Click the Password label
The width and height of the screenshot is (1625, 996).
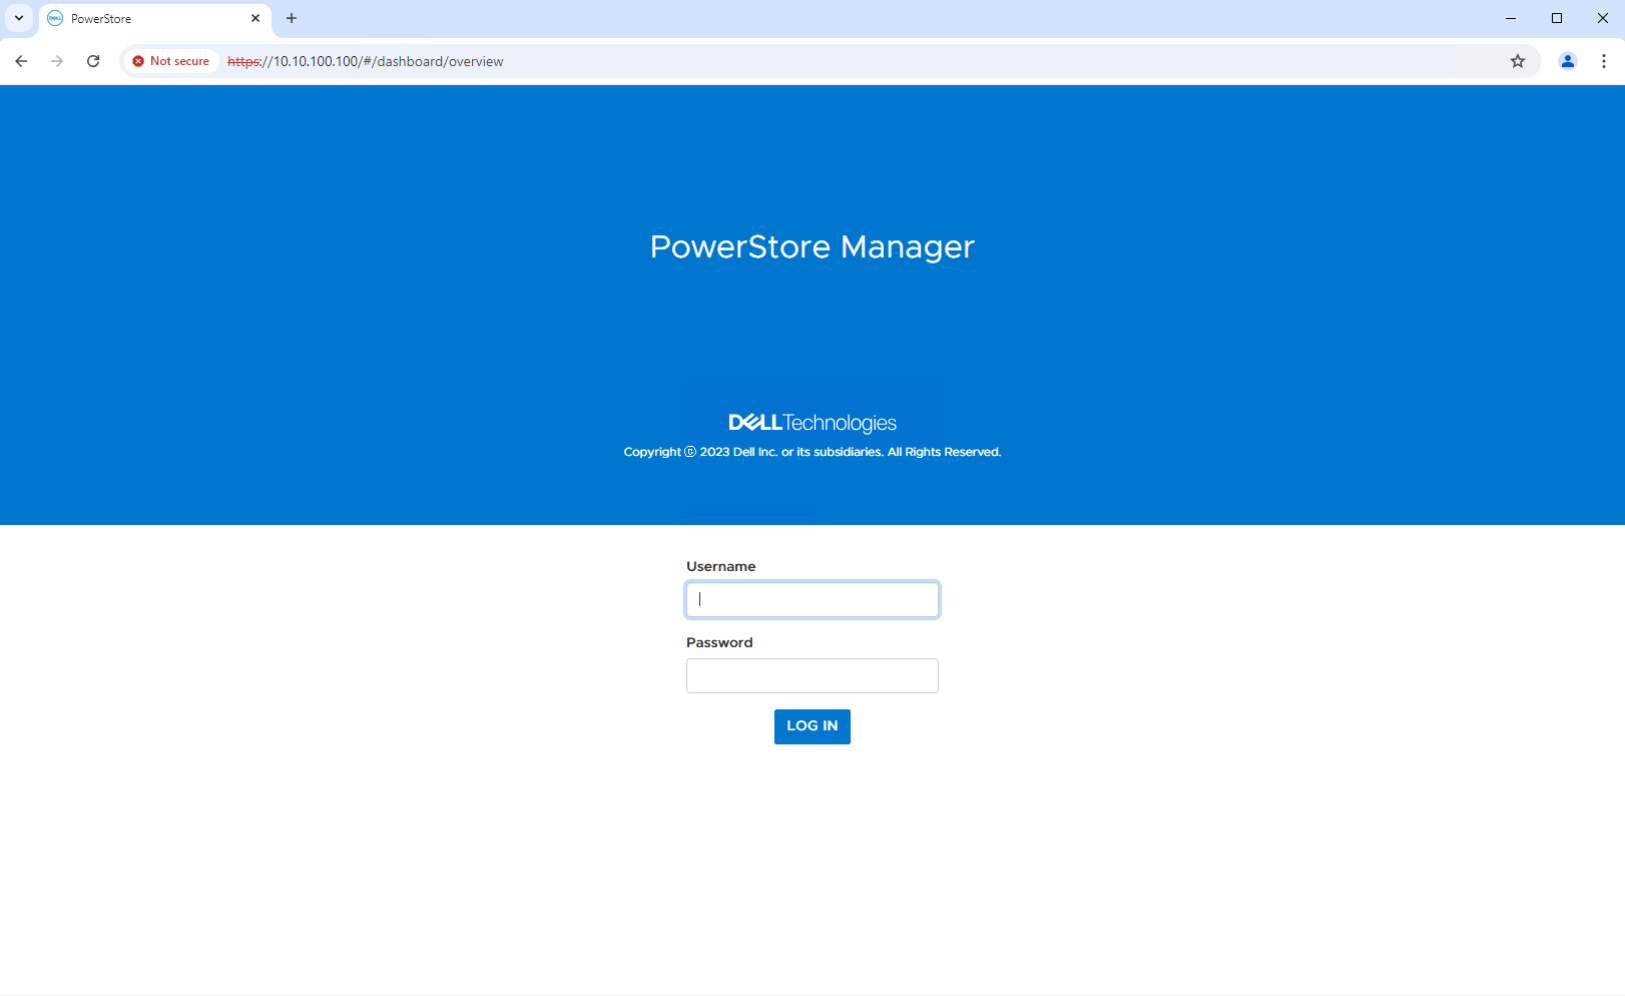coord(719,642)
